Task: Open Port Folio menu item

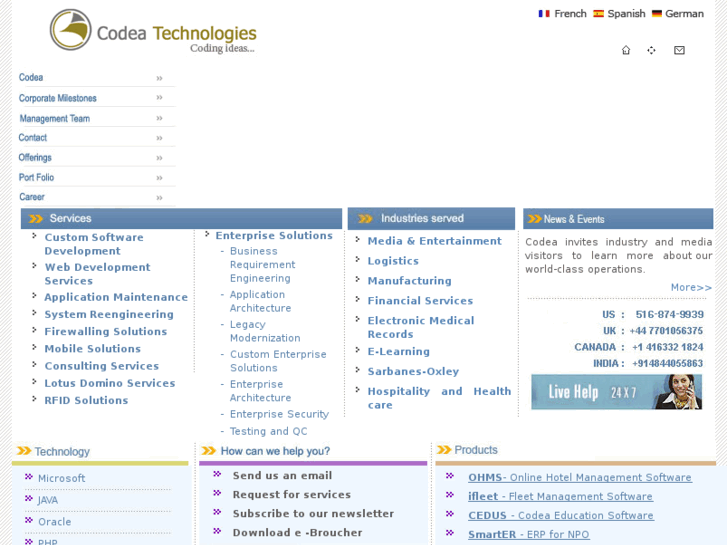Action: 36,178
